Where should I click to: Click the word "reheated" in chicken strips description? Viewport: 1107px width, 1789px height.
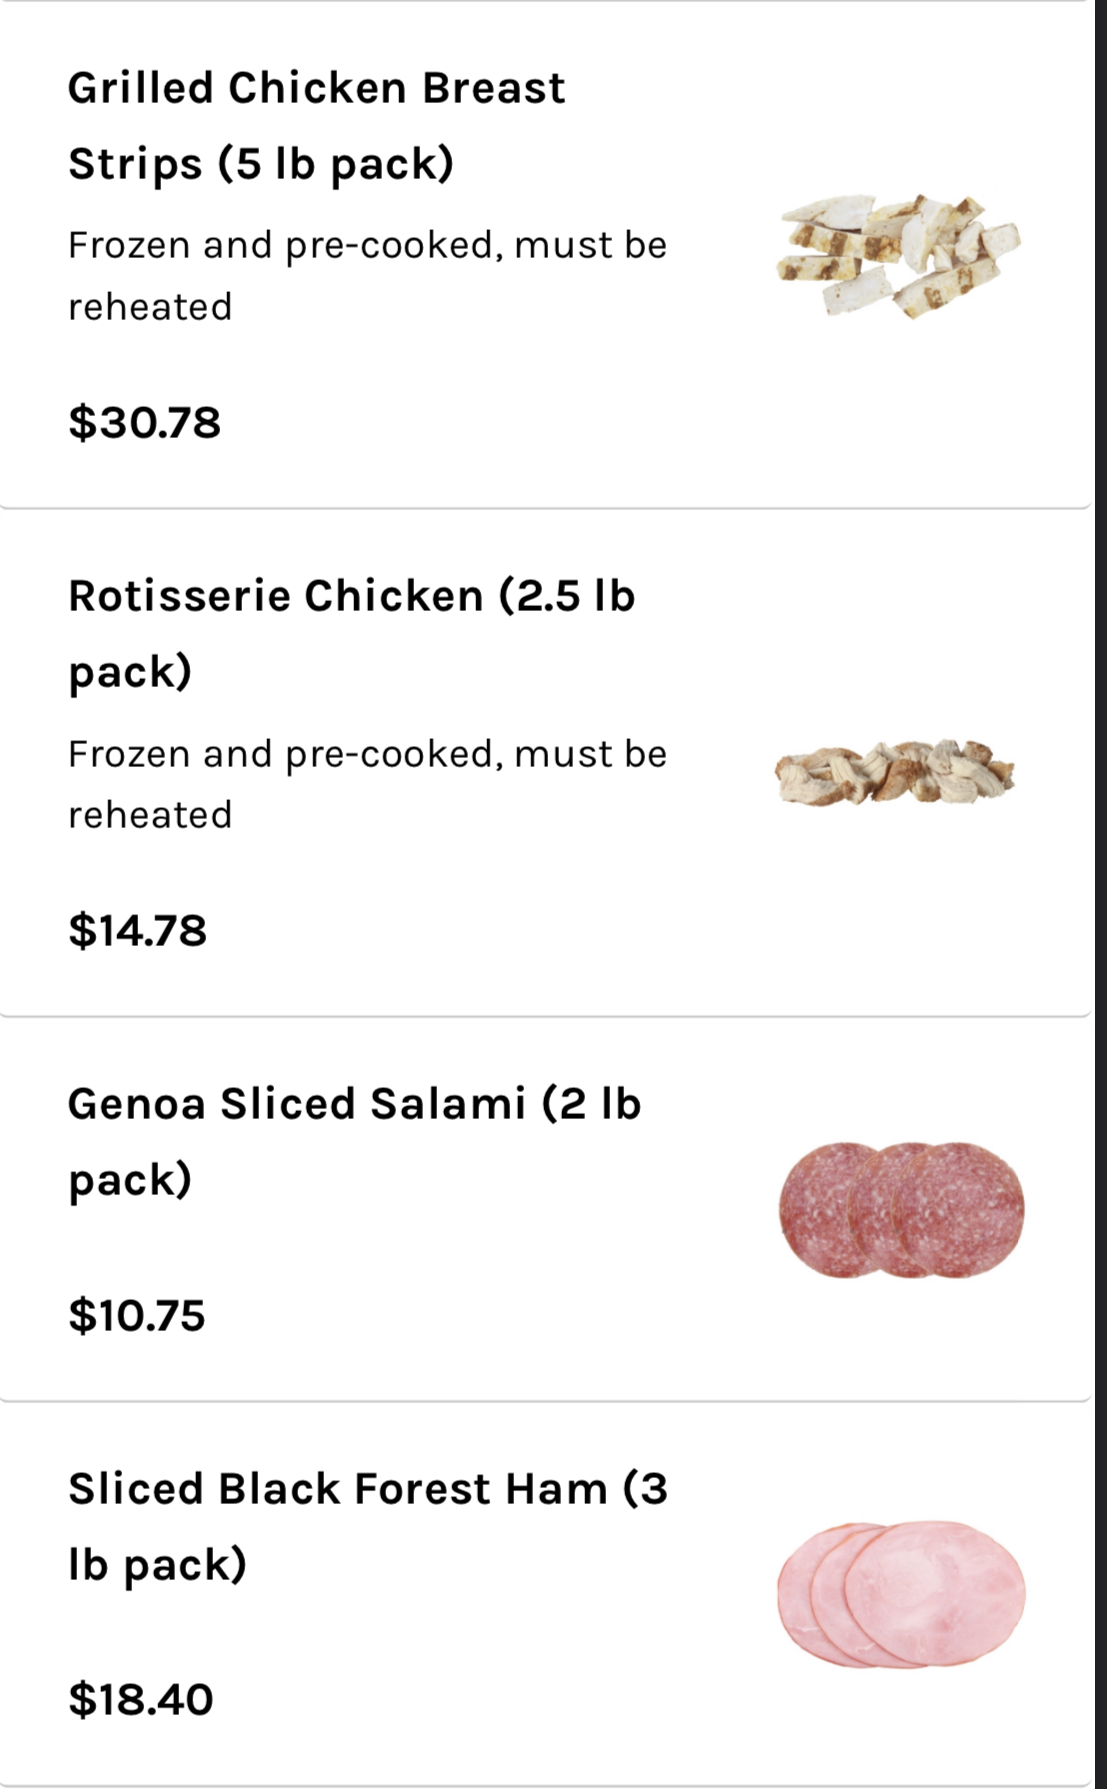click(150, 307)
